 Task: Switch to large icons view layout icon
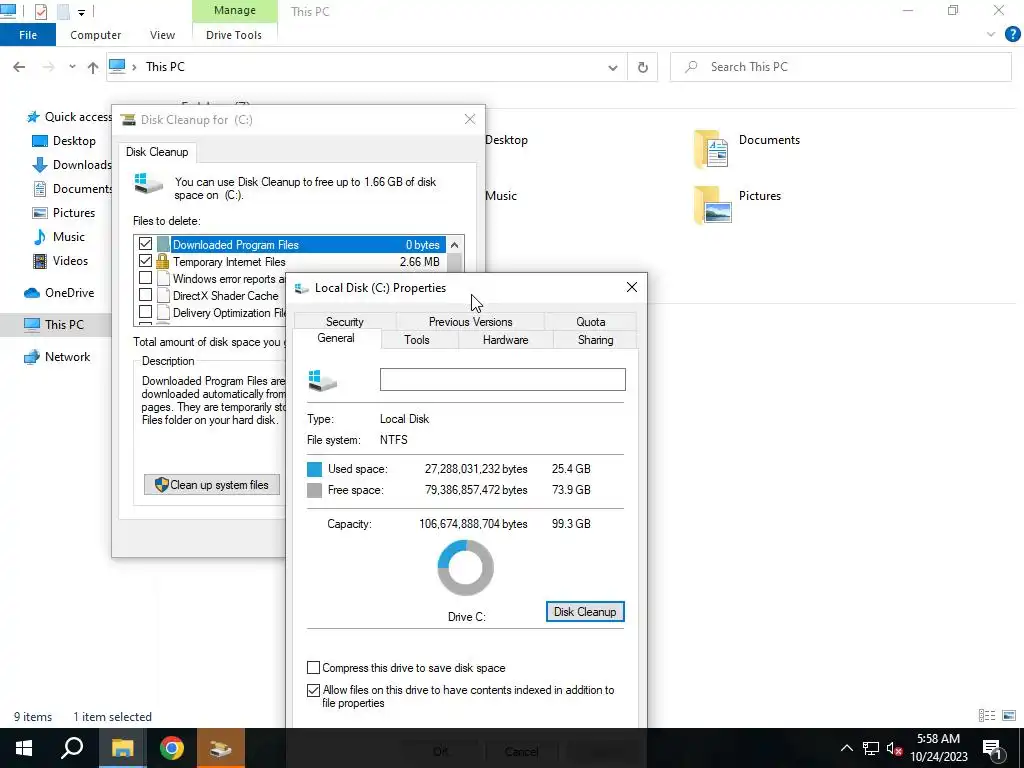click(1009, 716)
